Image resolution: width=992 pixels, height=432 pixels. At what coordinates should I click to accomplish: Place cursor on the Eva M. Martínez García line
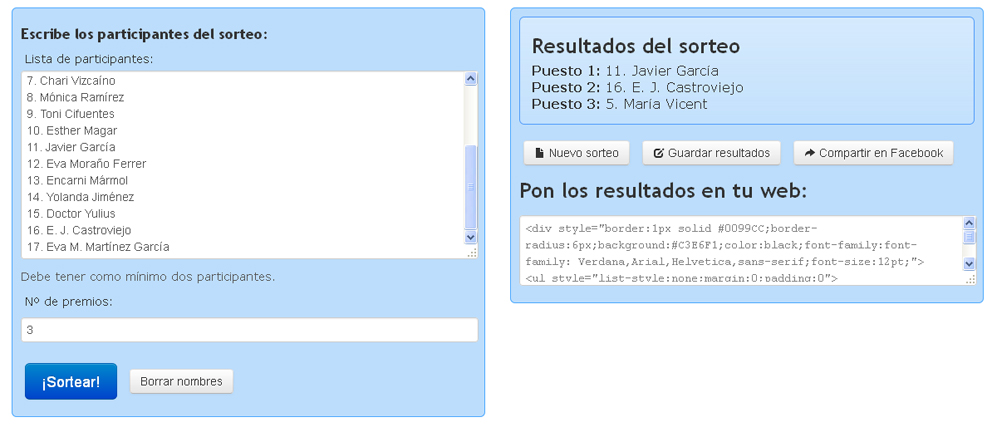coord(98,247)
